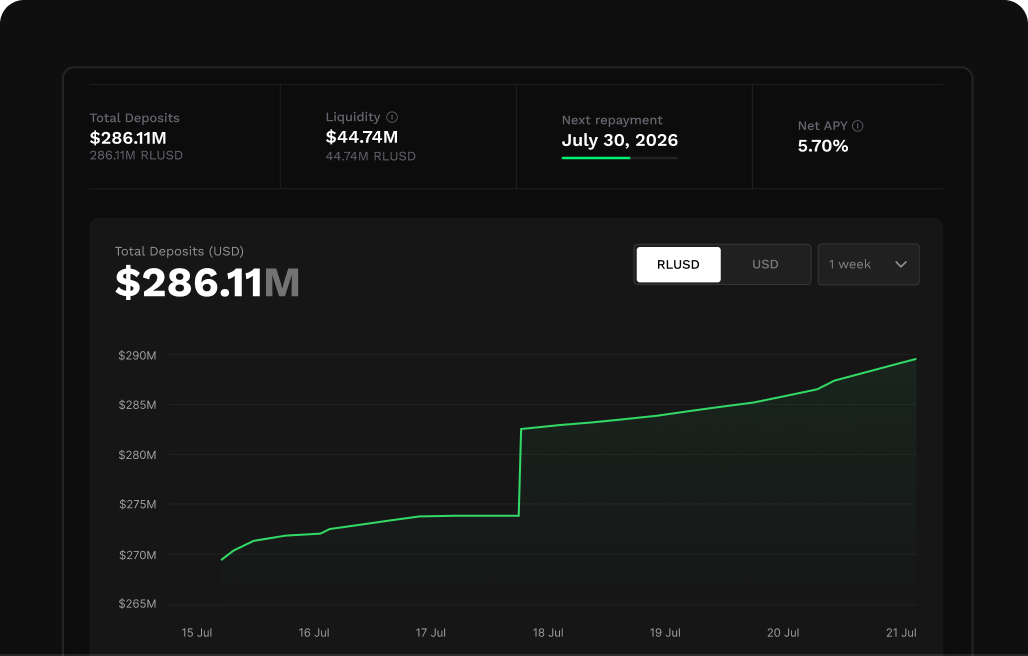Click the Net APY 5.70% value
The image size is (1028, 656).
[x=823, y=146]
